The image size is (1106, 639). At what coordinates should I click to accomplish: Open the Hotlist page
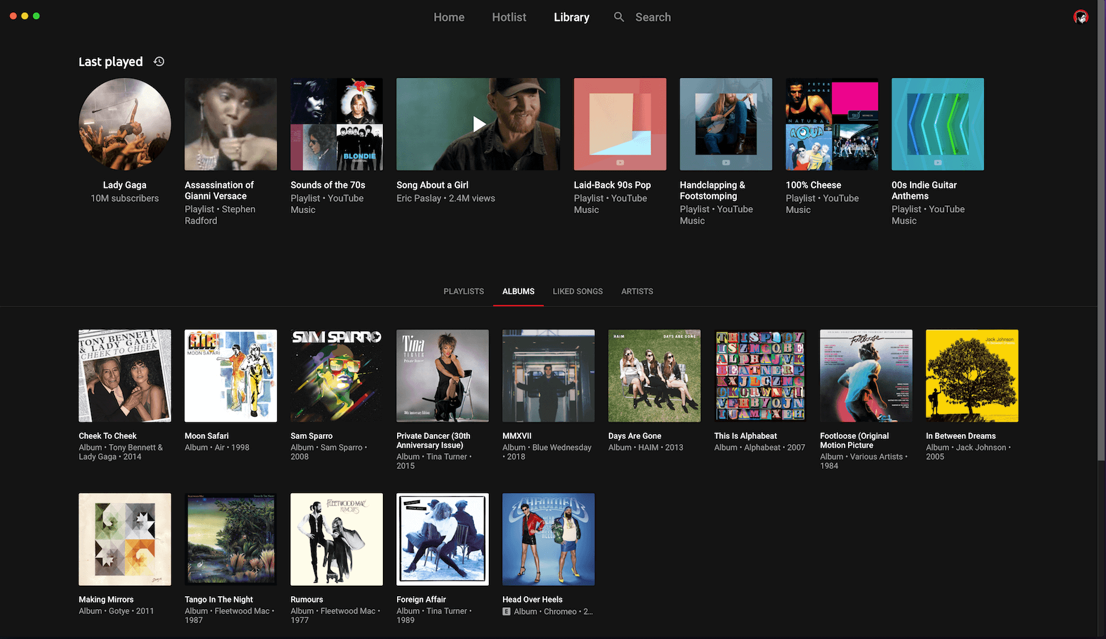point(509,17)
